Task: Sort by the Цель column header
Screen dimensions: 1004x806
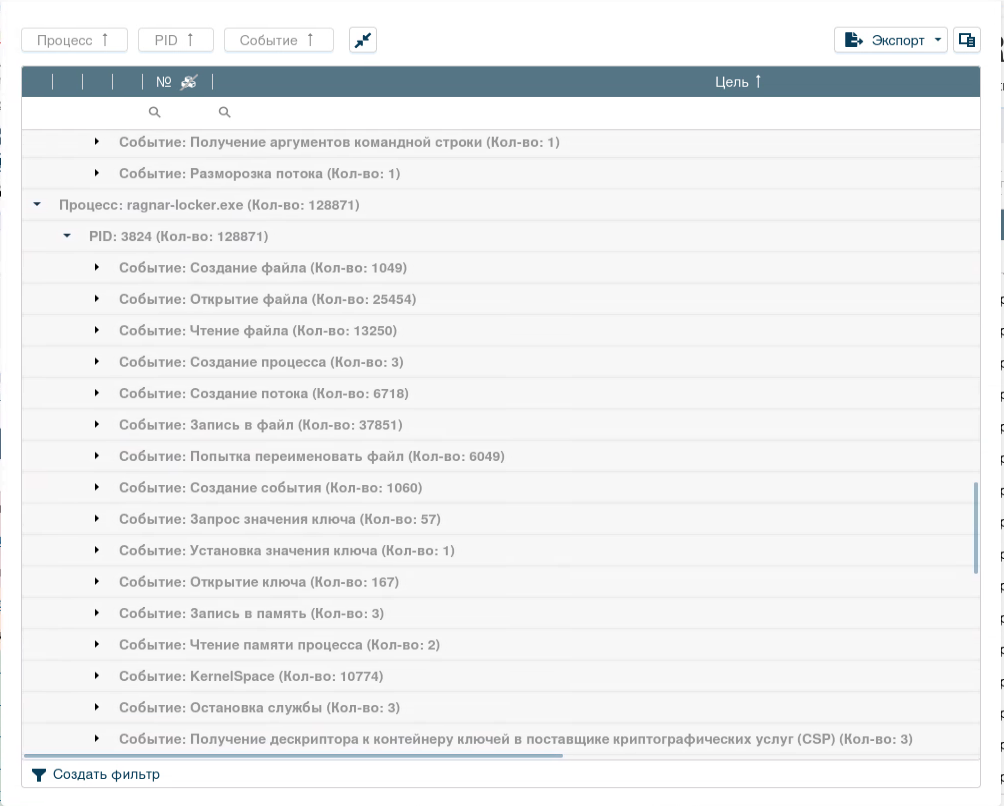Action: tap(738, 82)
